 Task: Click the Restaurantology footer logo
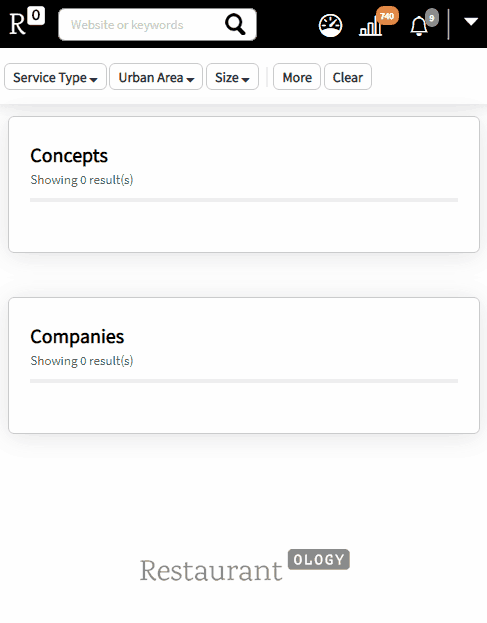244,566
